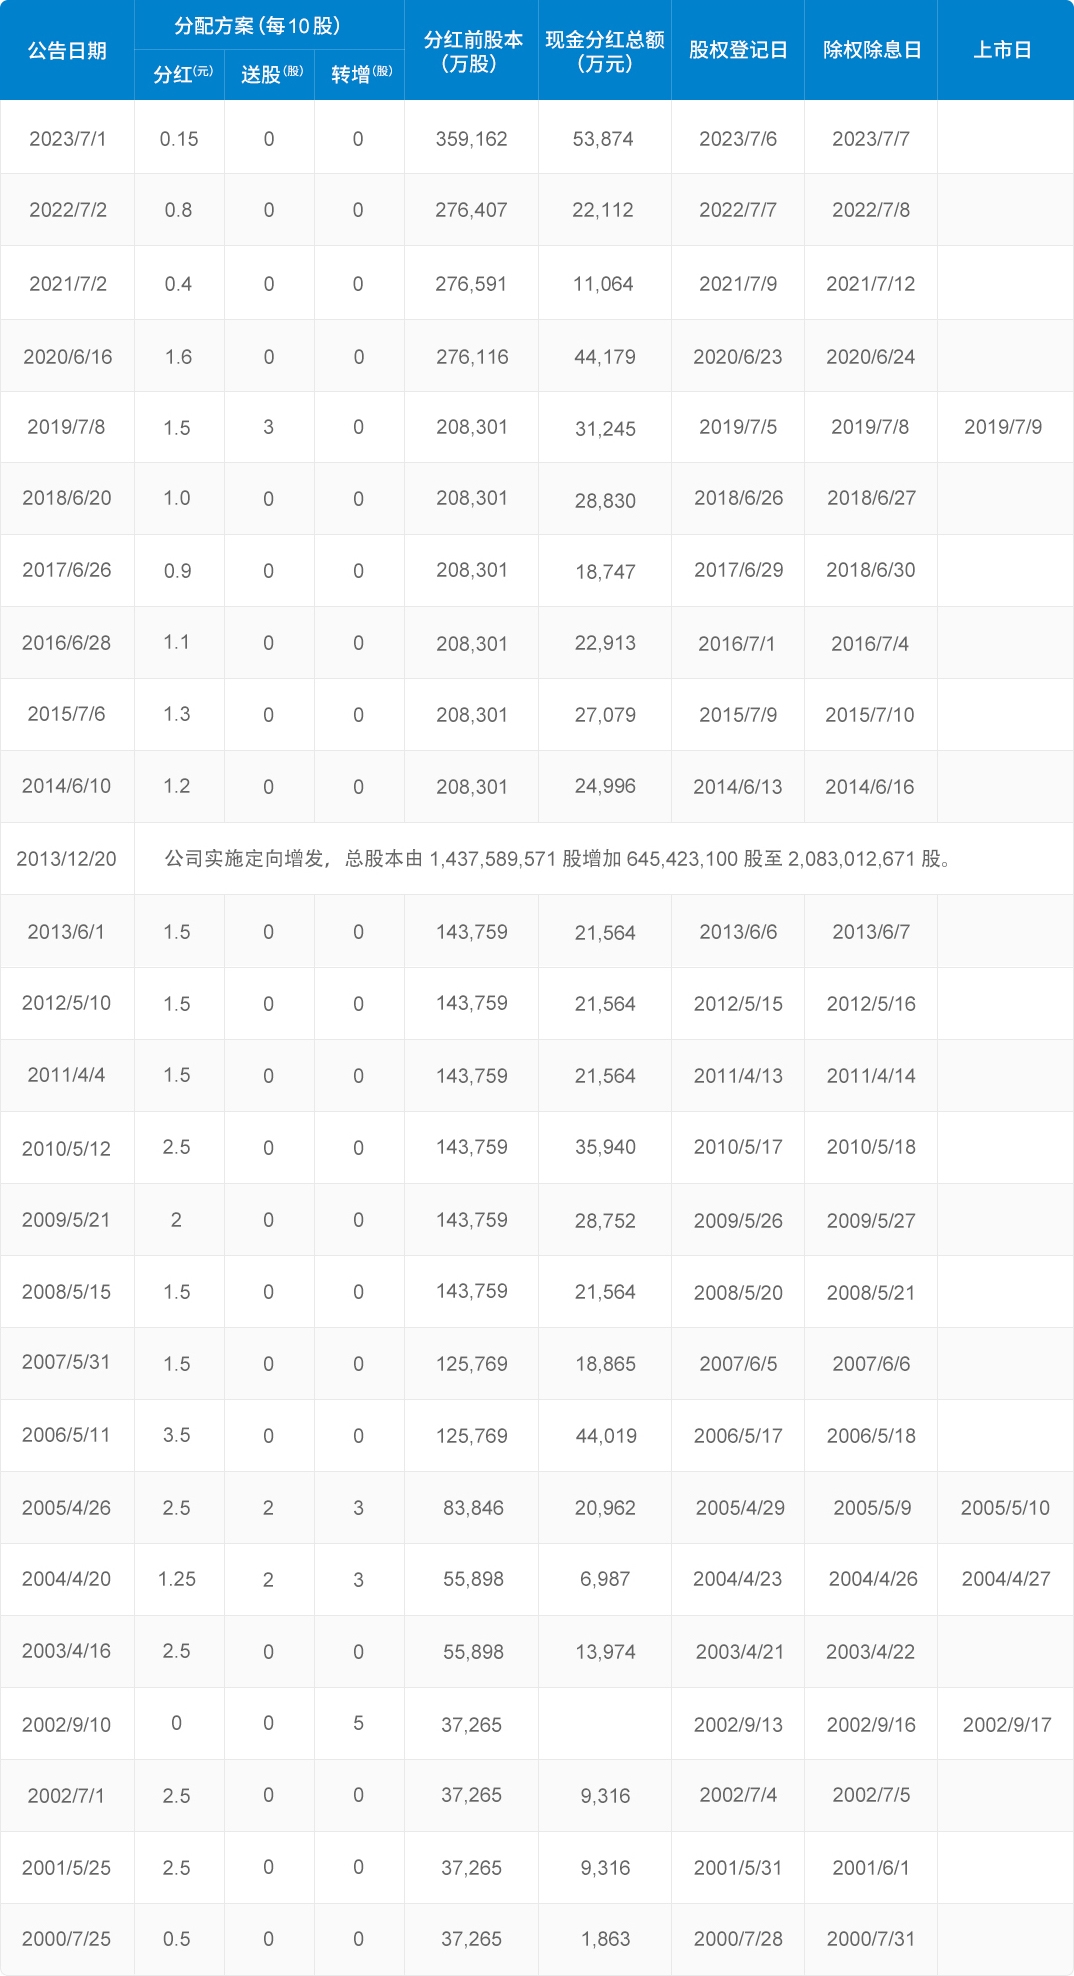
Task: Click the 分配方案 (每10股) header
Action: tap(257, 26)
